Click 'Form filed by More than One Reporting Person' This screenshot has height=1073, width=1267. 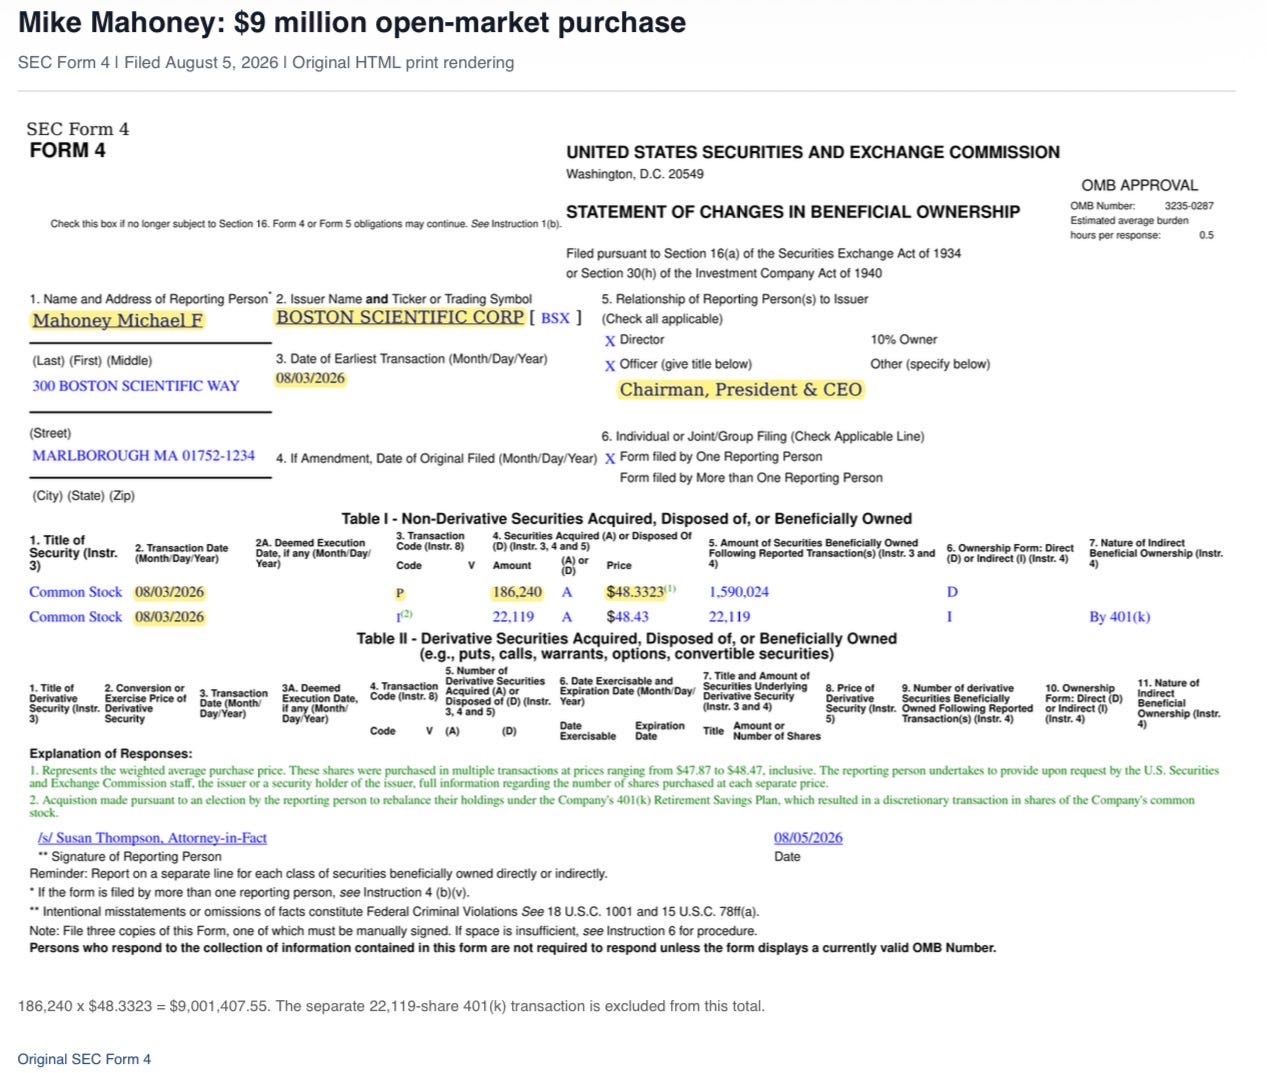(751, 478)
